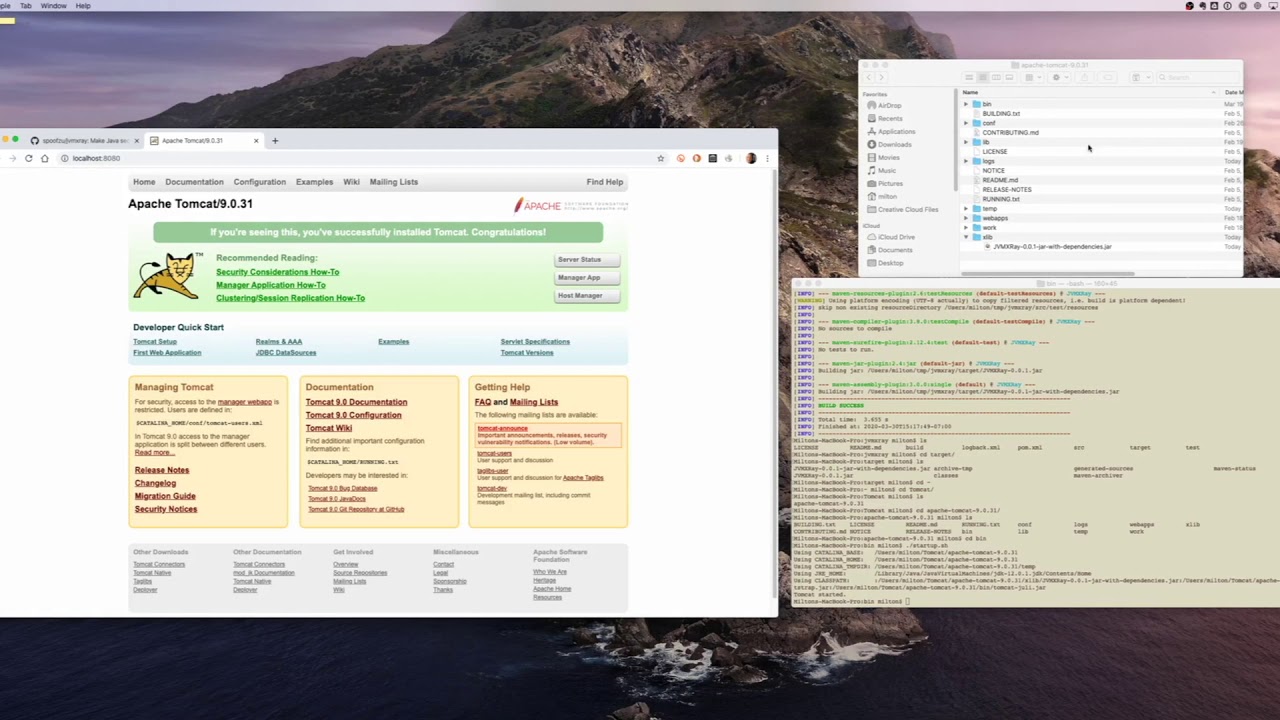Image resolution: width=1280 pixels, height=720 pixels.
Task: Click the site info icon beside localhost:8080
Action: pos(64,158)
